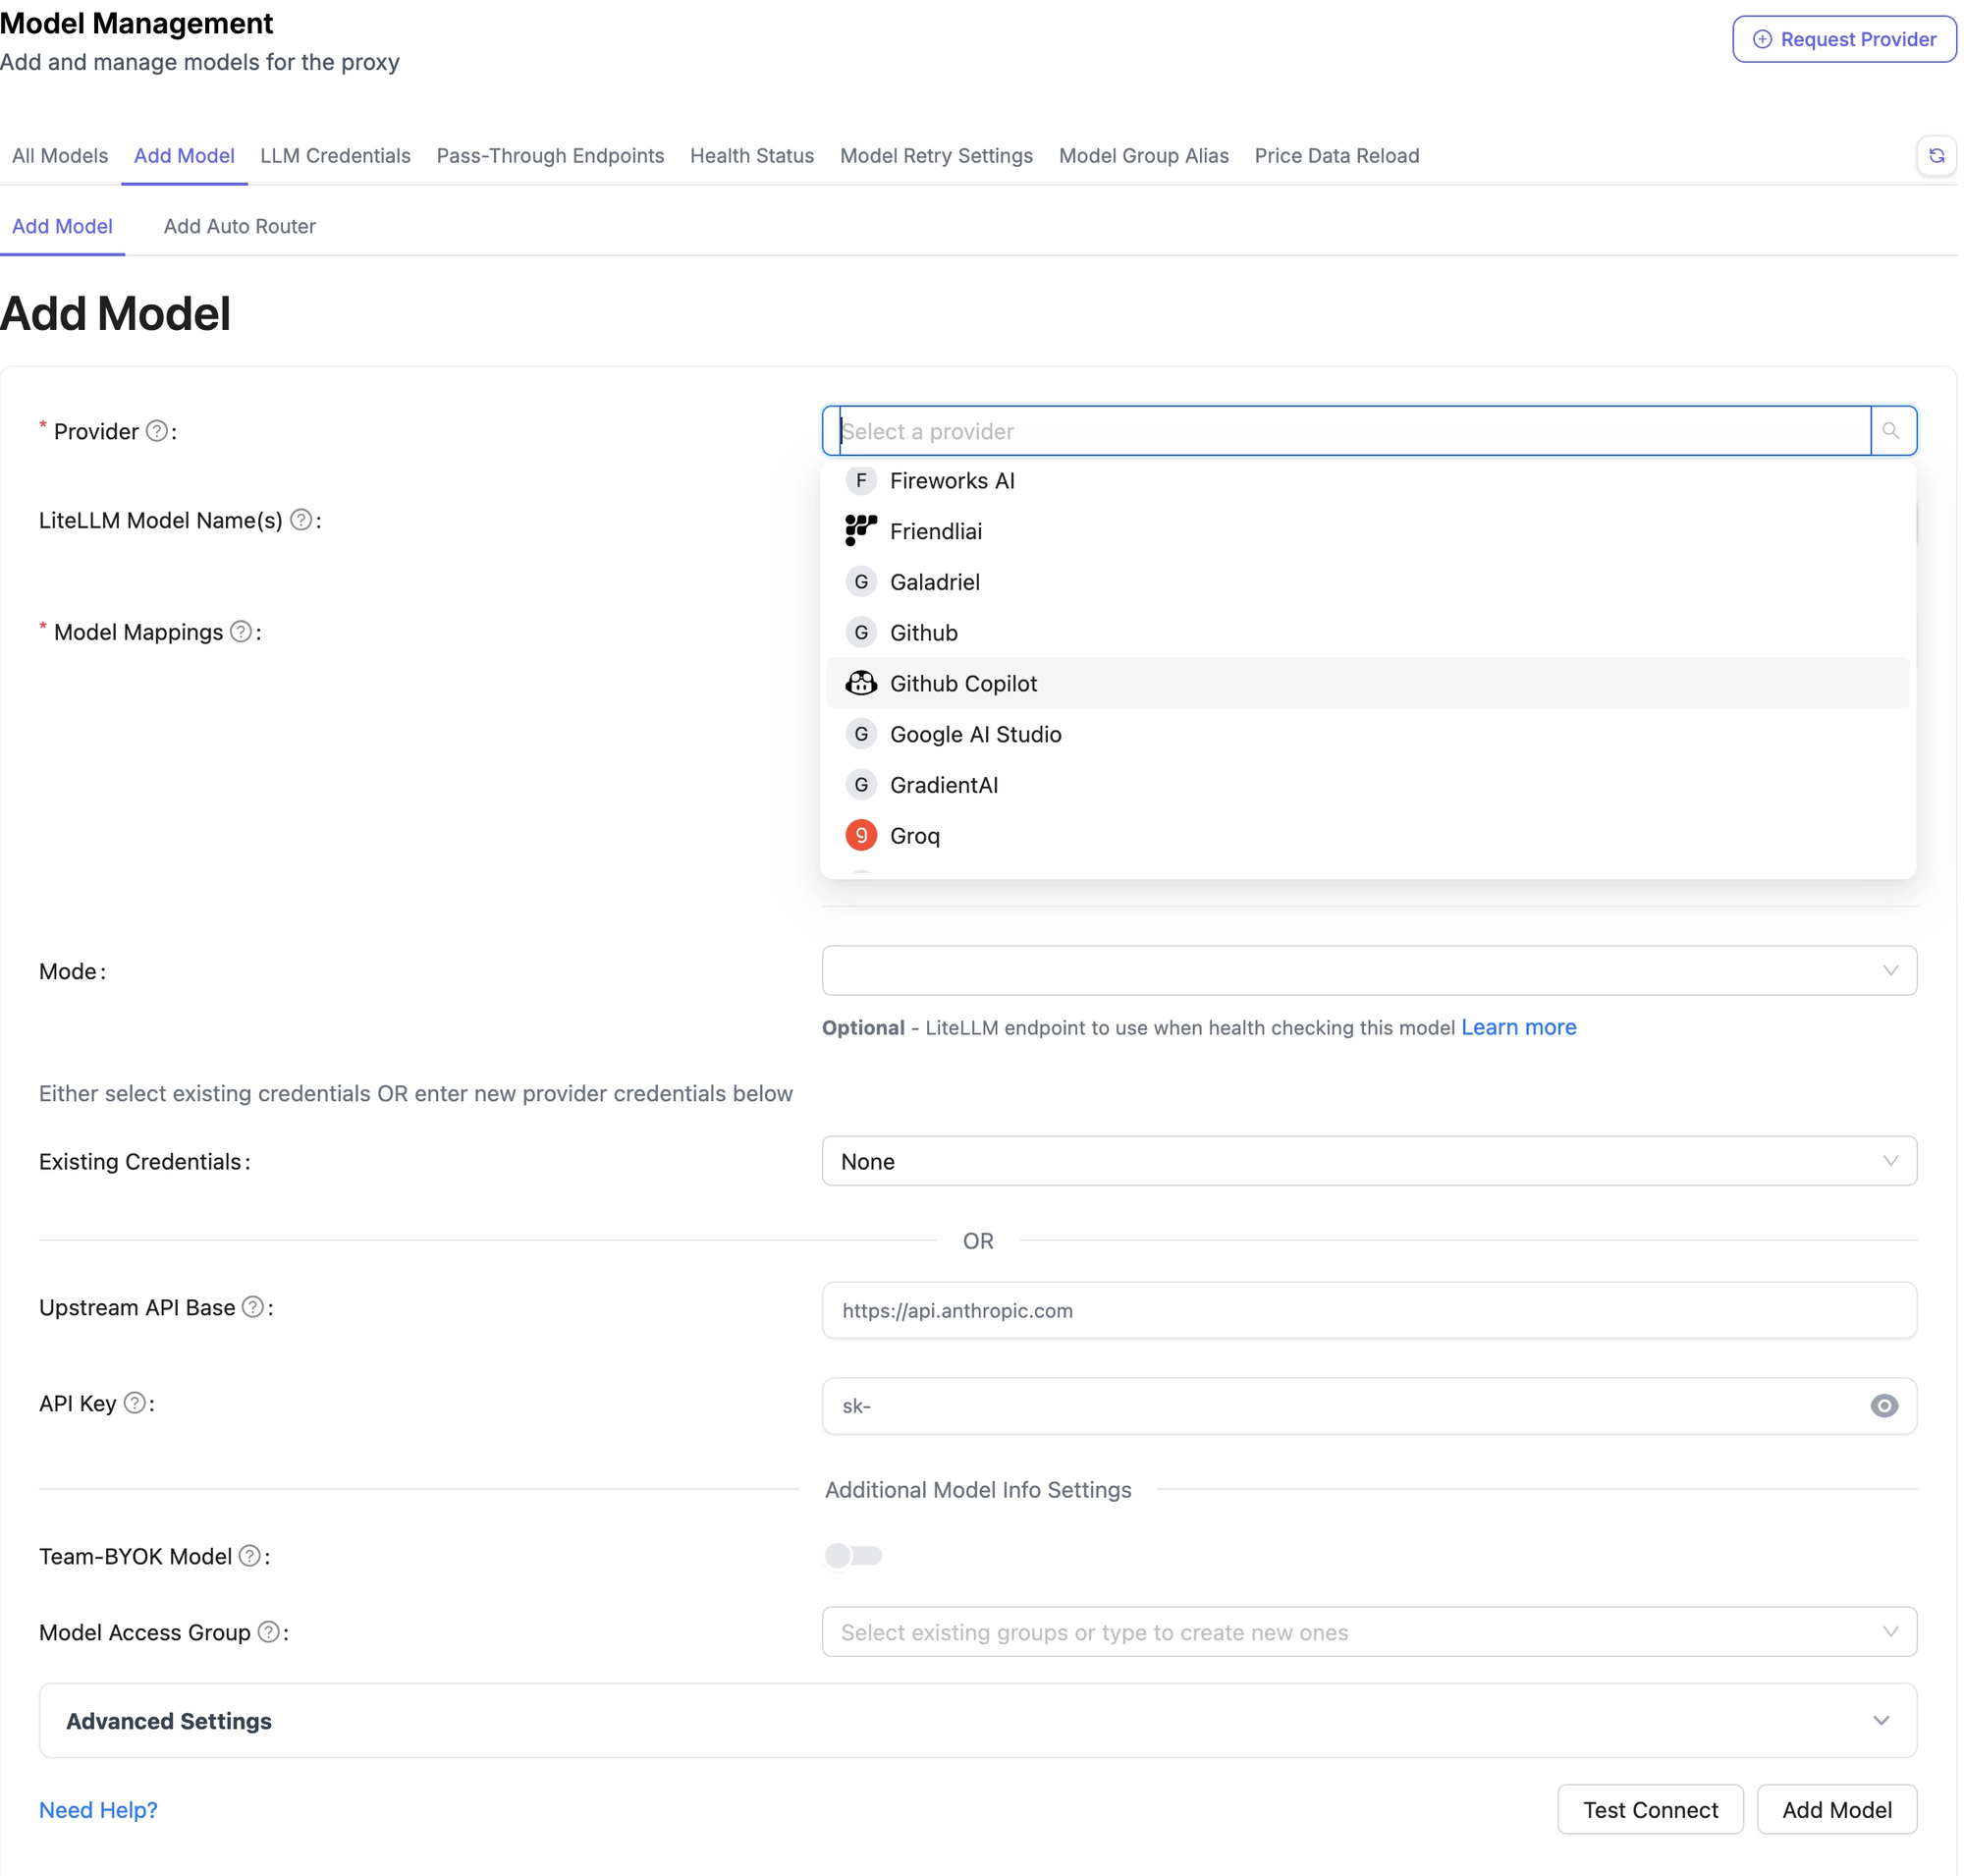Open the Need Help? link
1964x1876 pixels.
(x=98, y=1810)
